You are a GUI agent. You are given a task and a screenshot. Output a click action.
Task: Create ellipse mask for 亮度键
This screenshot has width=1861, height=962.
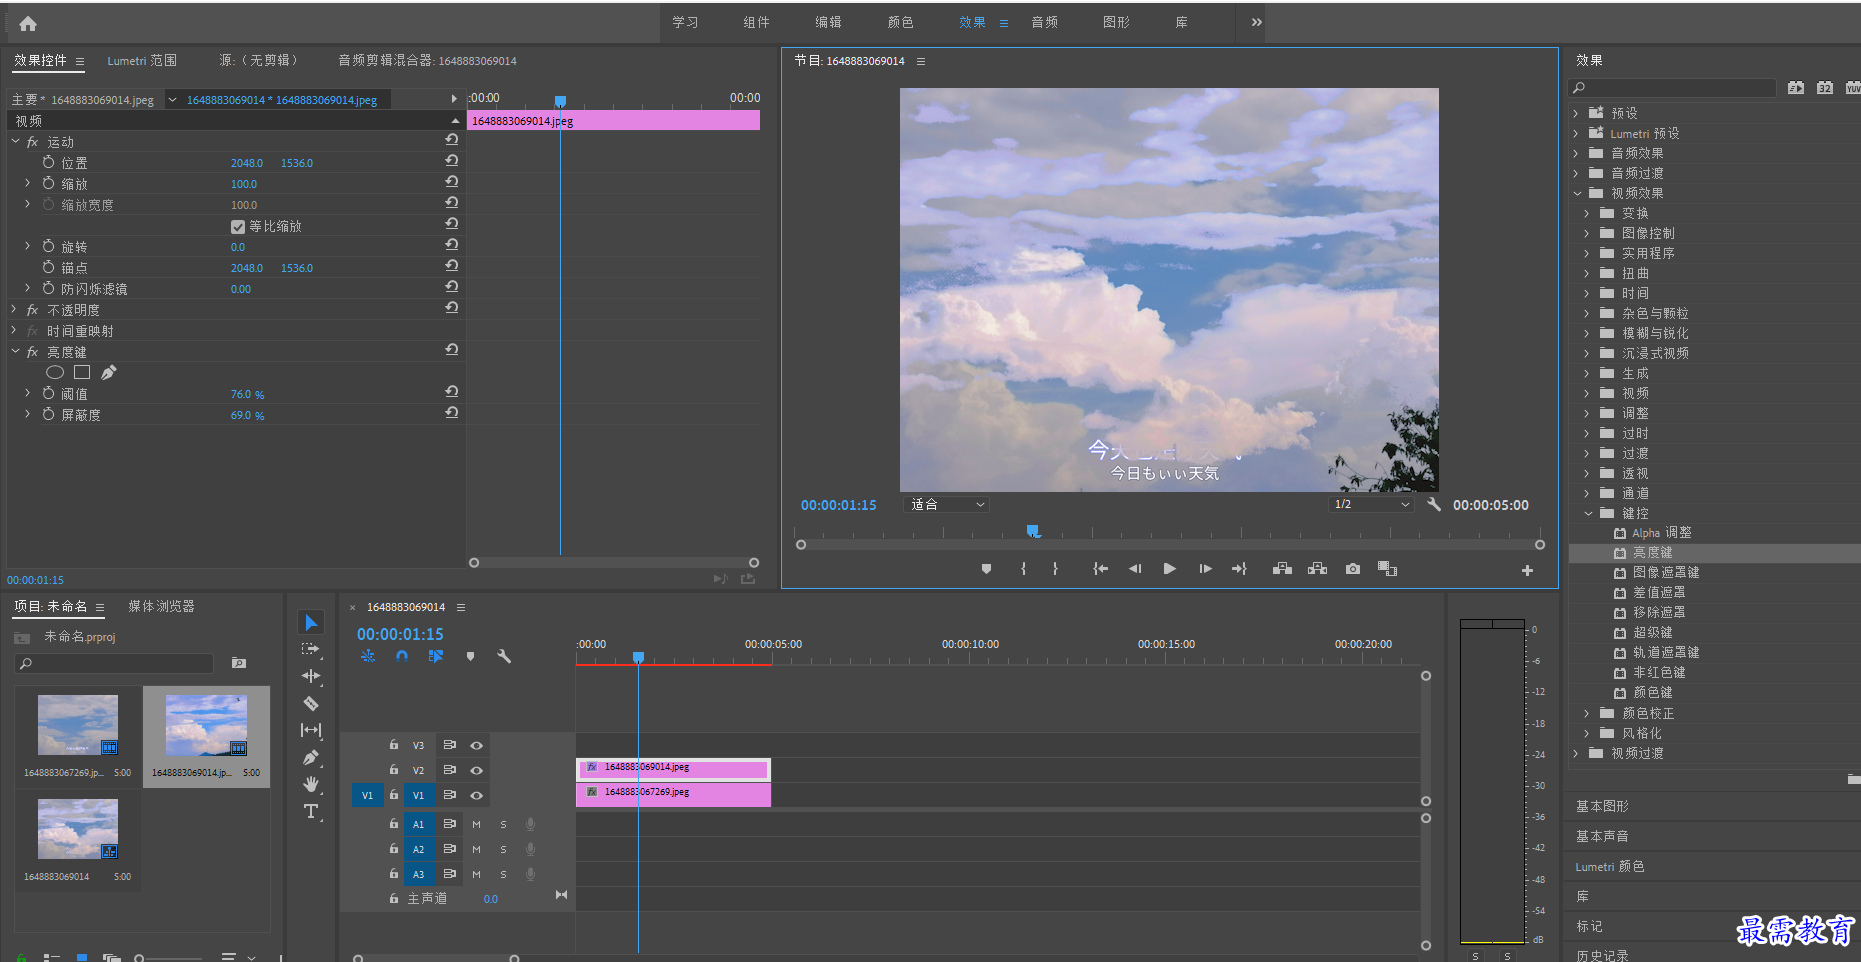55,372
